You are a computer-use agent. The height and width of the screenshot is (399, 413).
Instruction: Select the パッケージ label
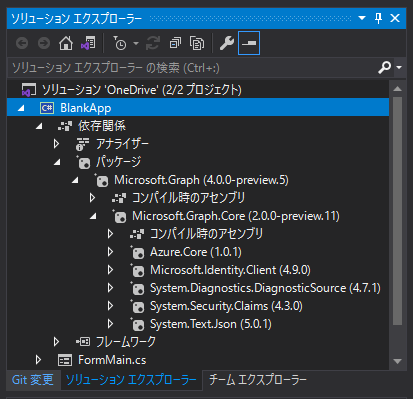(118, 162)
